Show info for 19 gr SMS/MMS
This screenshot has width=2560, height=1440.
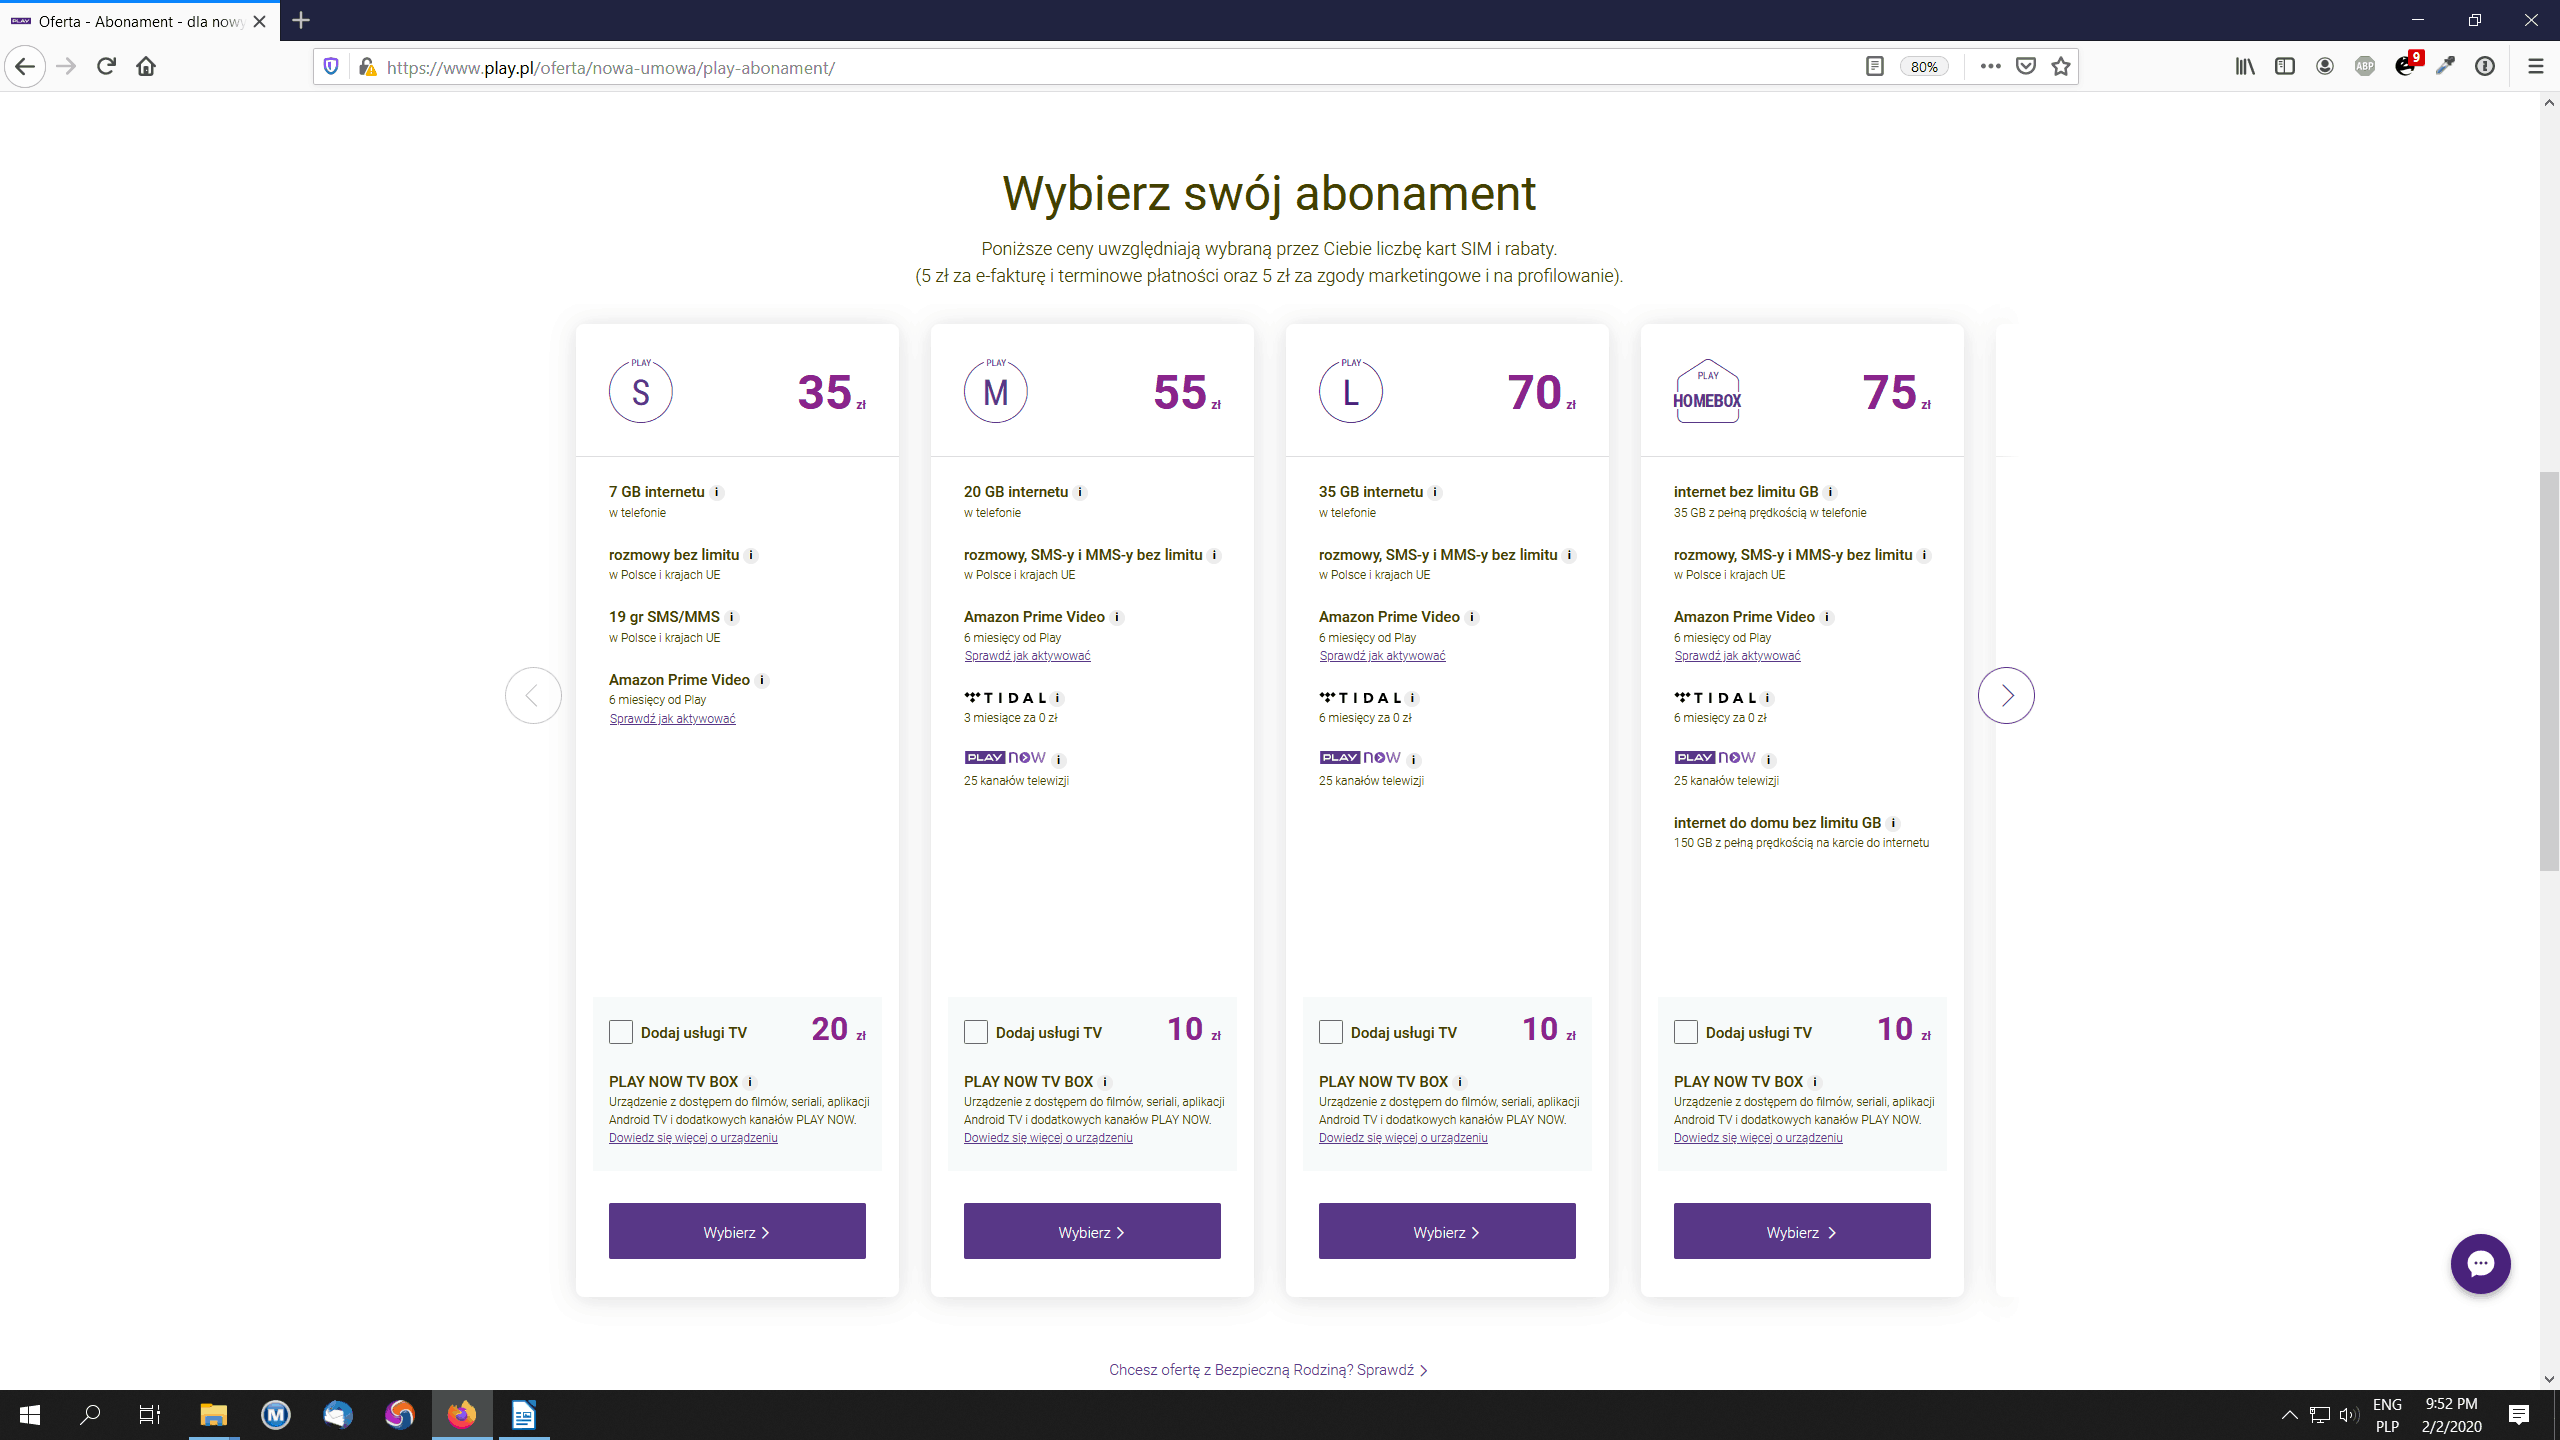pyautogui.click(x=732, y=617)
